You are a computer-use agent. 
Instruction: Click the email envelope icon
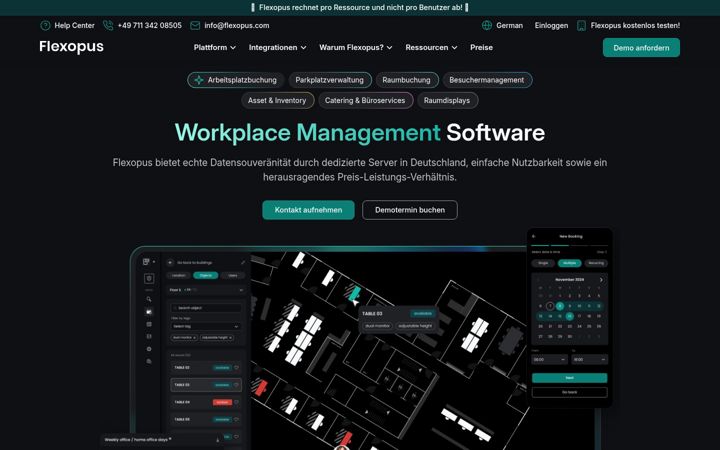[195, 26]
